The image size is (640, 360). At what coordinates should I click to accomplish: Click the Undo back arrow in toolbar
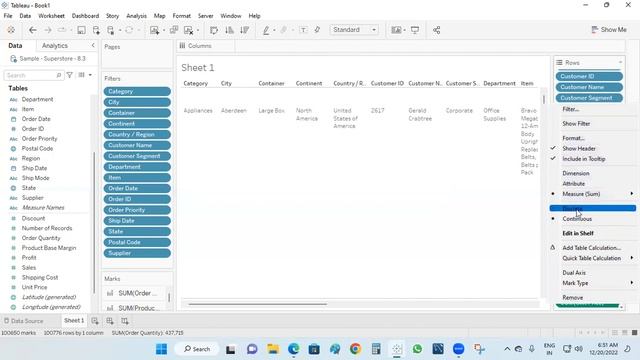point(33,30)
